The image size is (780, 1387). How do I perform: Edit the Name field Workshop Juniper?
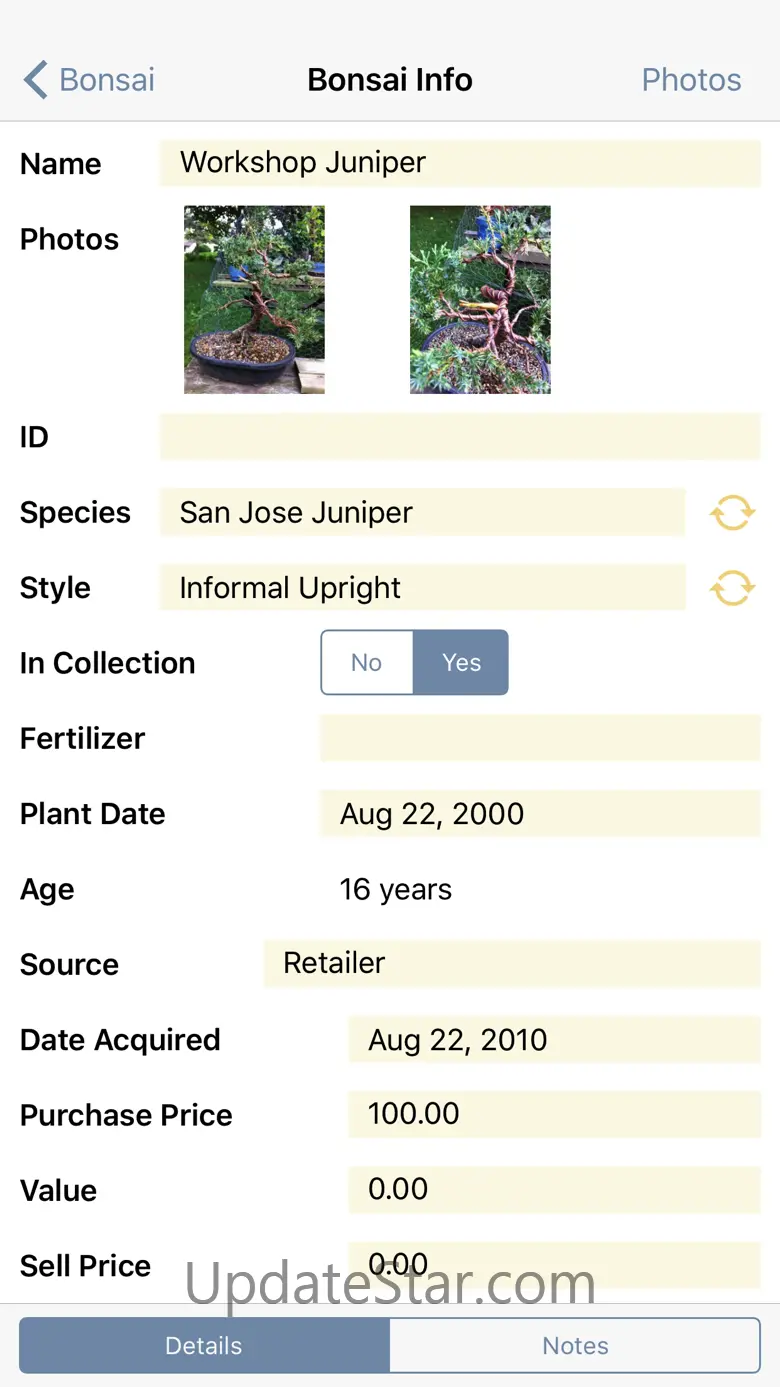click(x=460, y=163)
